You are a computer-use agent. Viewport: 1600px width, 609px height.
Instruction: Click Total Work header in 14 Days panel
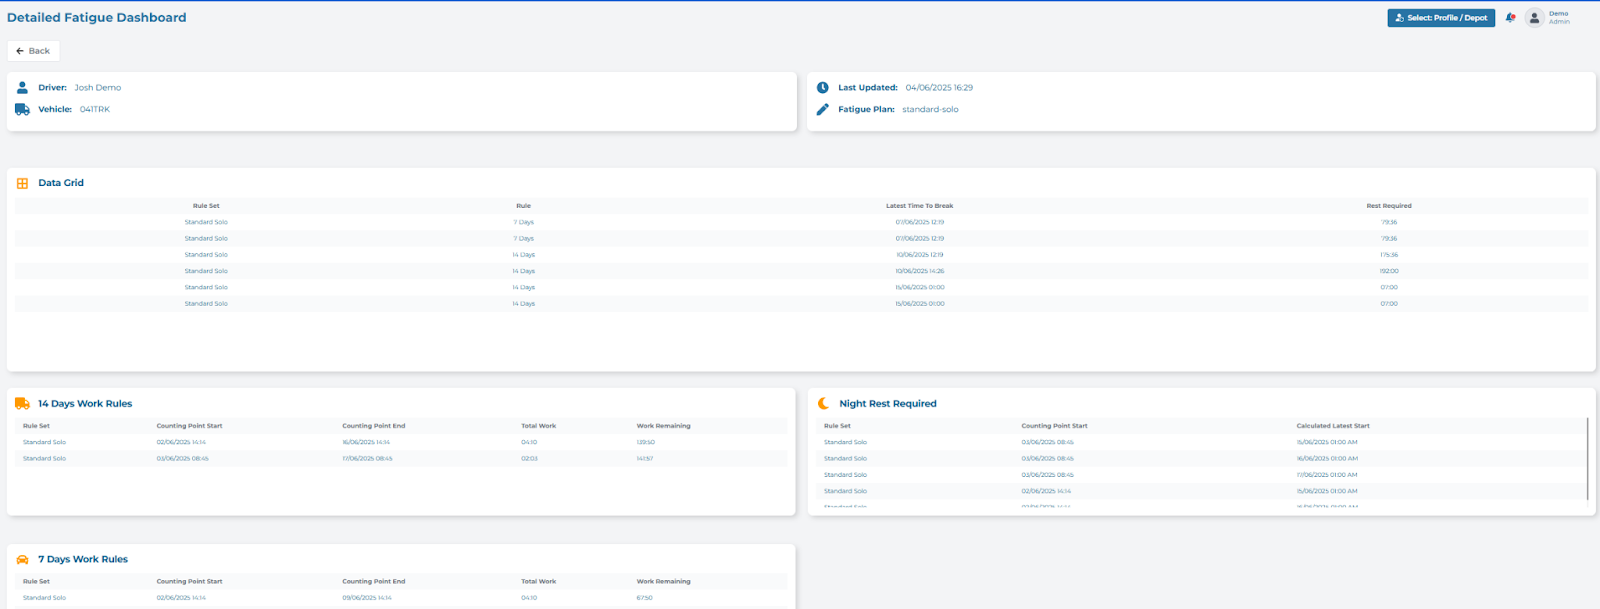[539, 426]
